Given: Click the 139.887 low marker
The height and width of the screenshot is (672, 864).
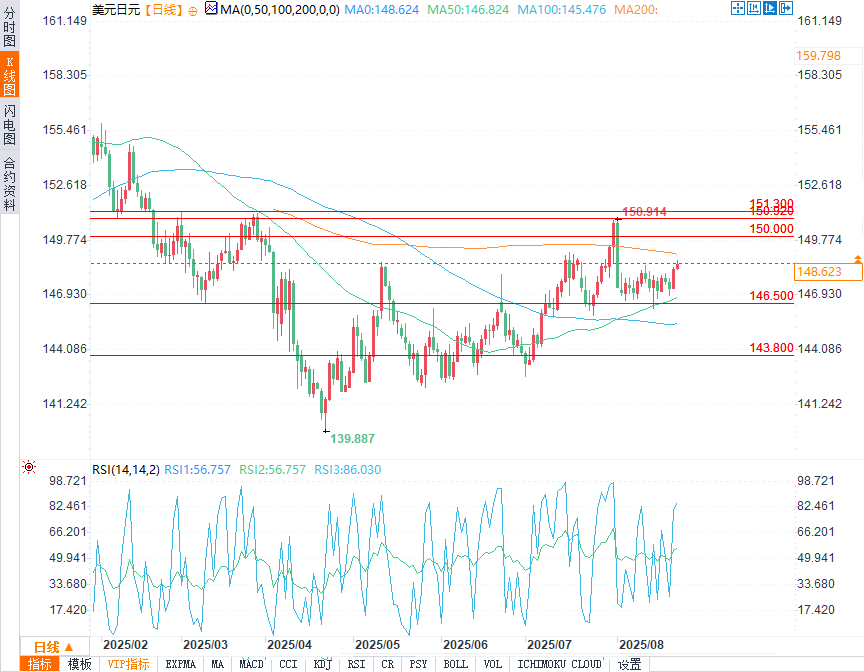Looking at the screenshot, I should (x=352, y=438).
